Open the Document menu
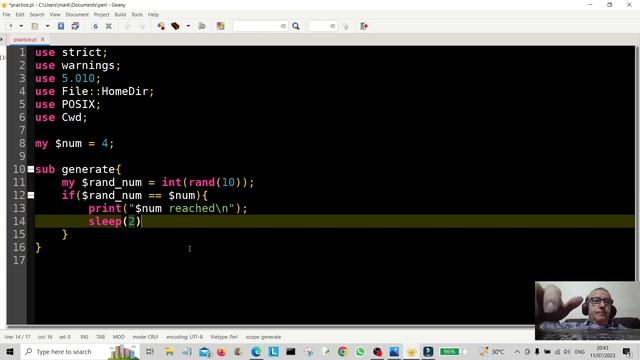640x360 pixels. 77,14
